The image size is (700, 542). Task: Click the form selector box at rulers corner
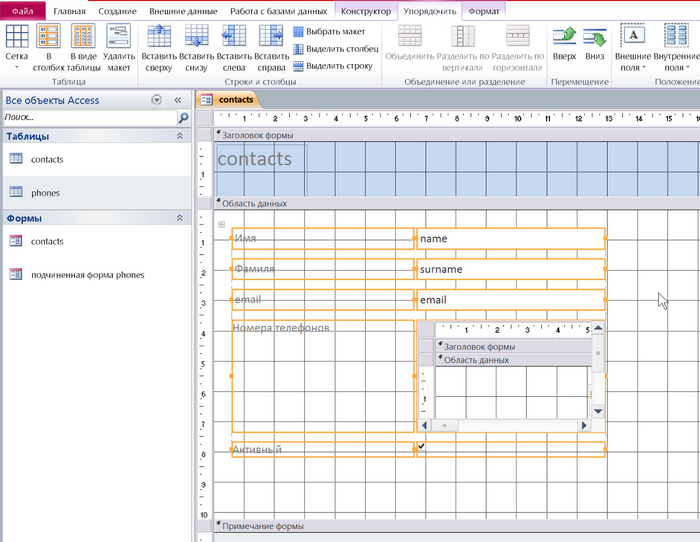coord(205,118)
